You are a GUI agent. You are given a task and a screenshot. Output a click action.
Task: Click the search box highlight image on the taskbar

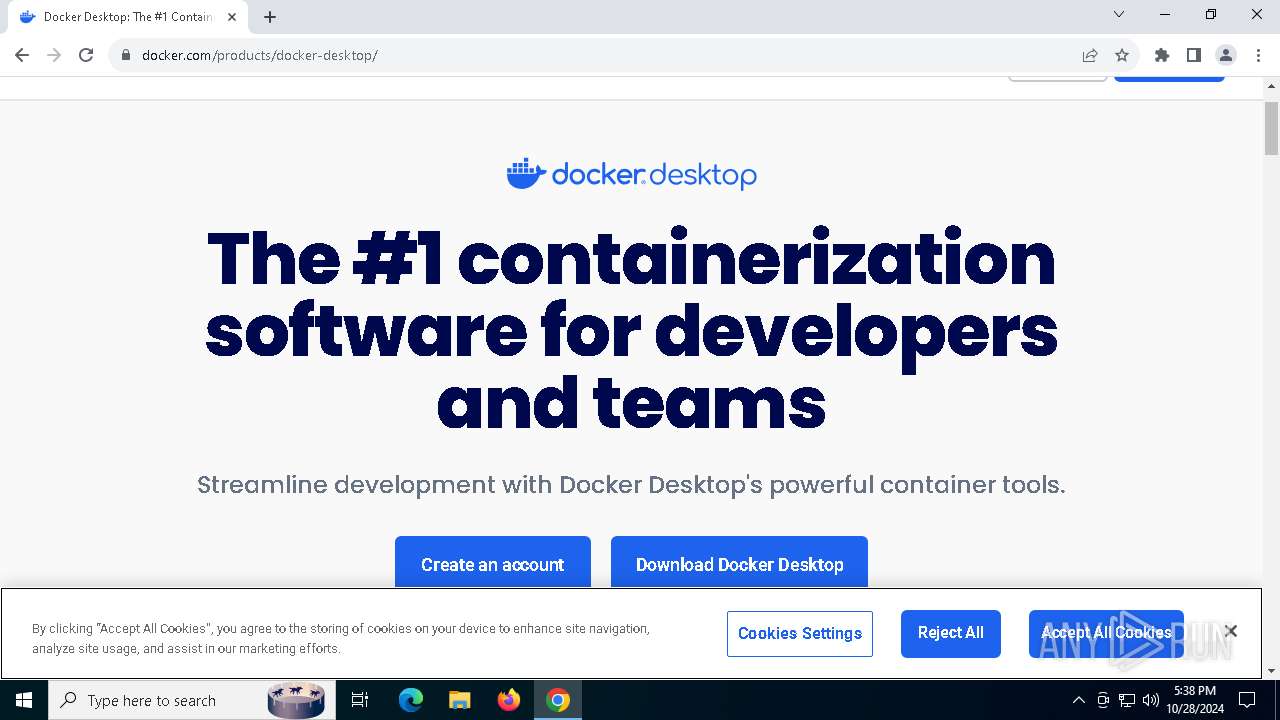click(296, 700)
